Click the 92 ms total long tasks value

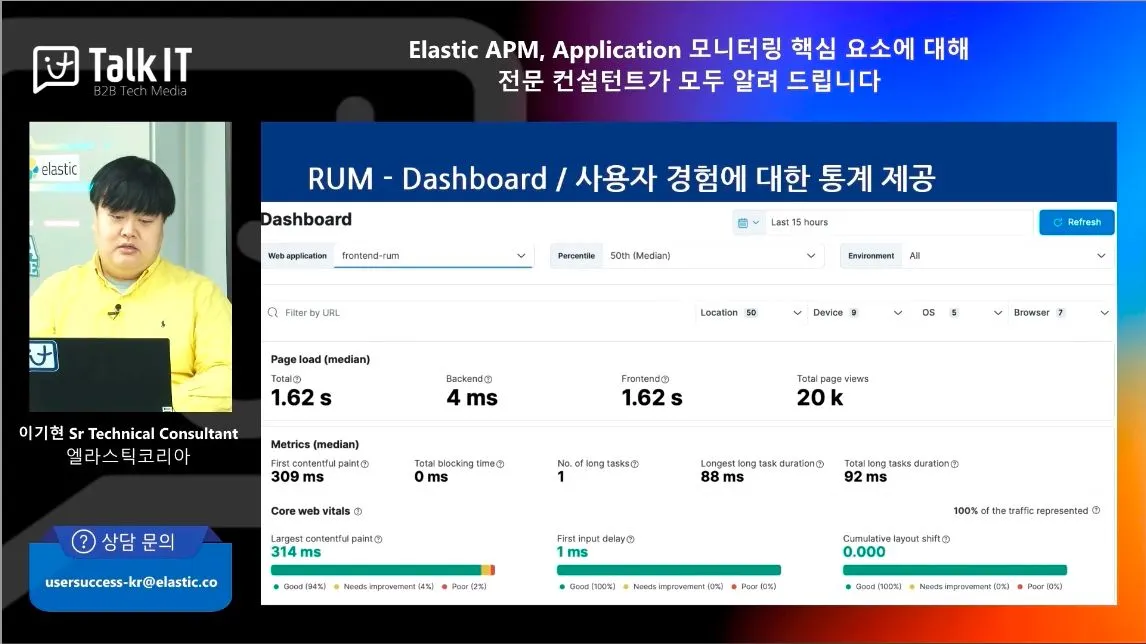click(865, 477)
